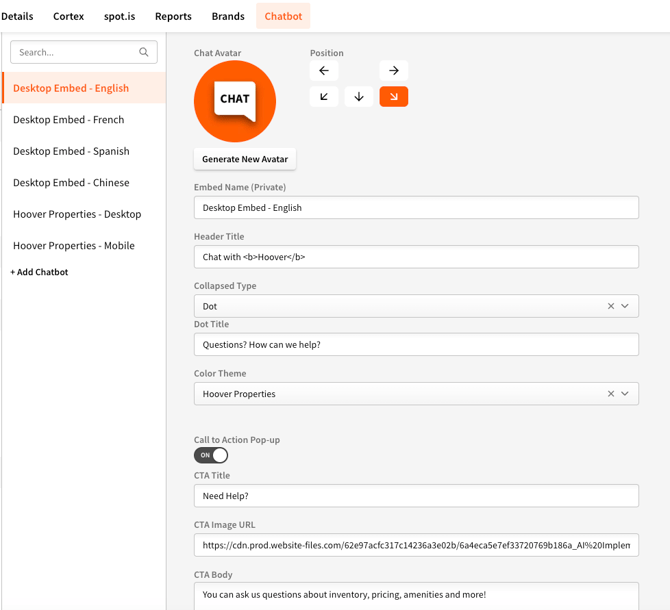Select Hoover Properties - Mobile chatbot
Screen dimensions: 670x610
click(84, 246)
